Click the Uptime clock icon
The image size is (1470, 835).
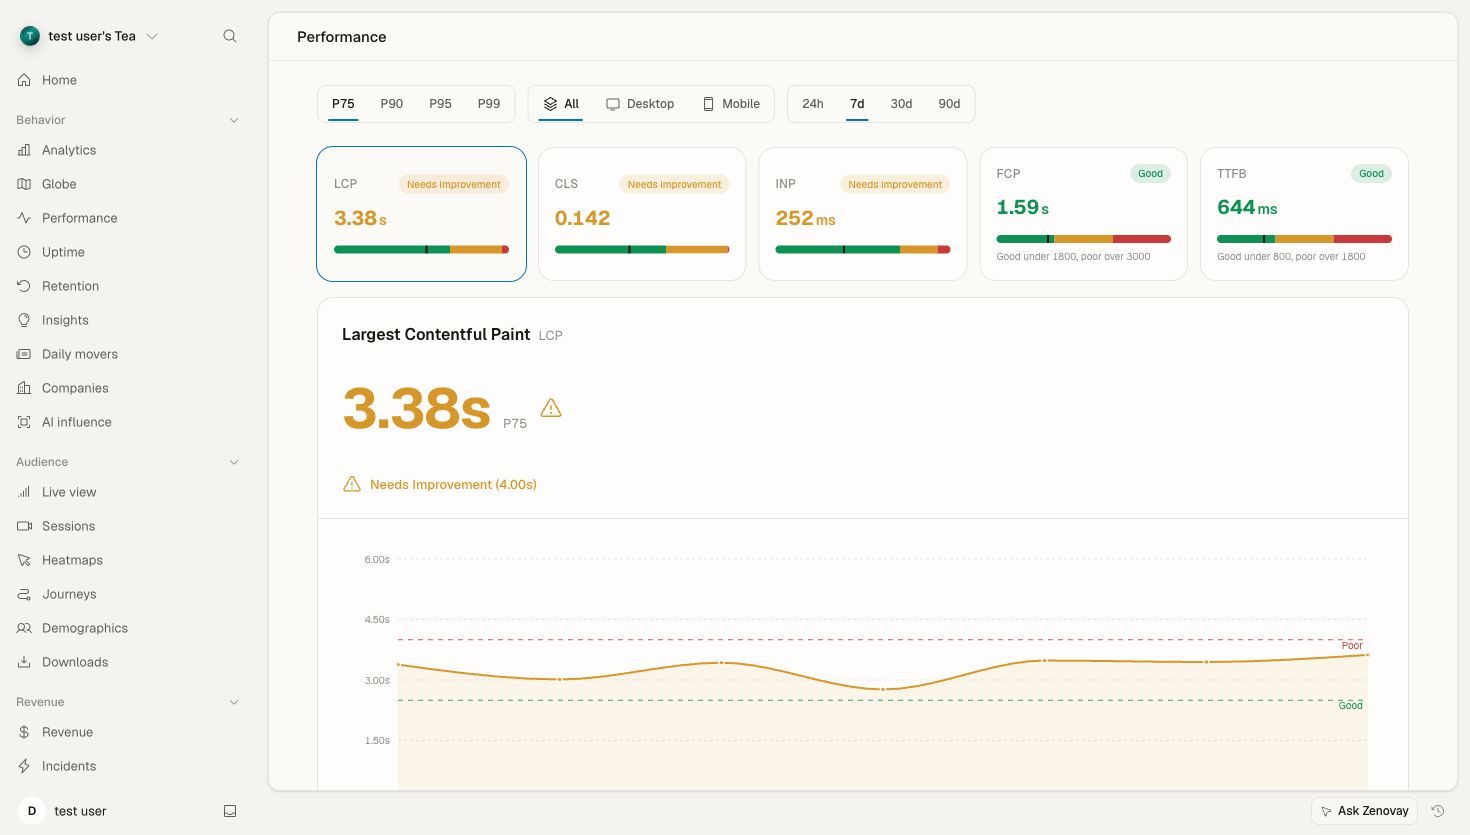(24, 252)
